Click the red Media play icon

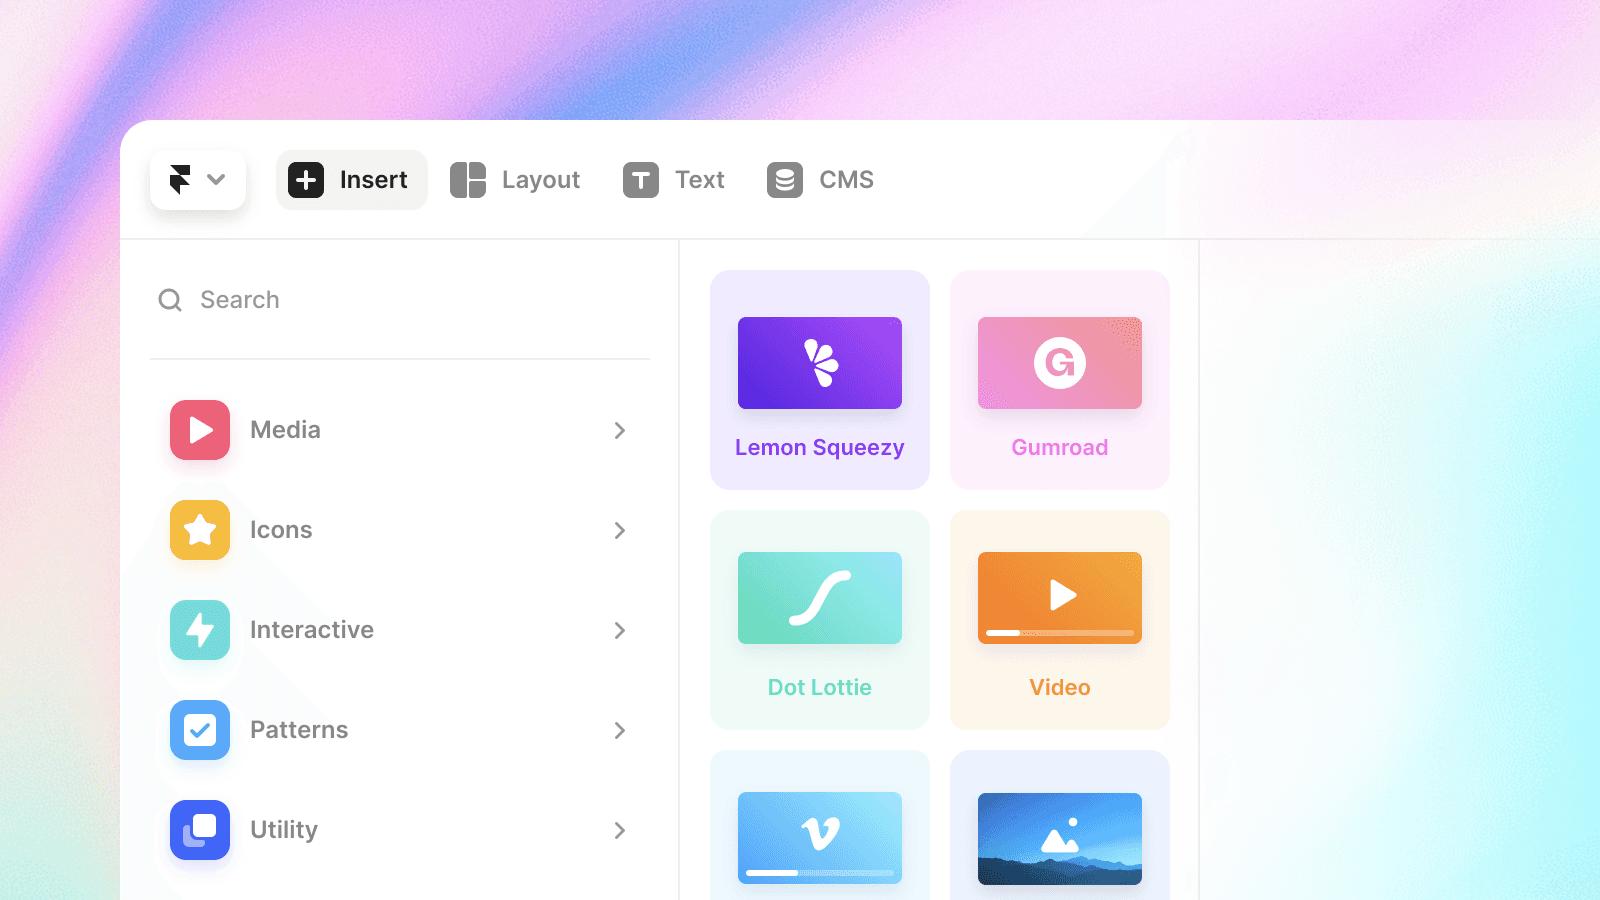point(200,430)
